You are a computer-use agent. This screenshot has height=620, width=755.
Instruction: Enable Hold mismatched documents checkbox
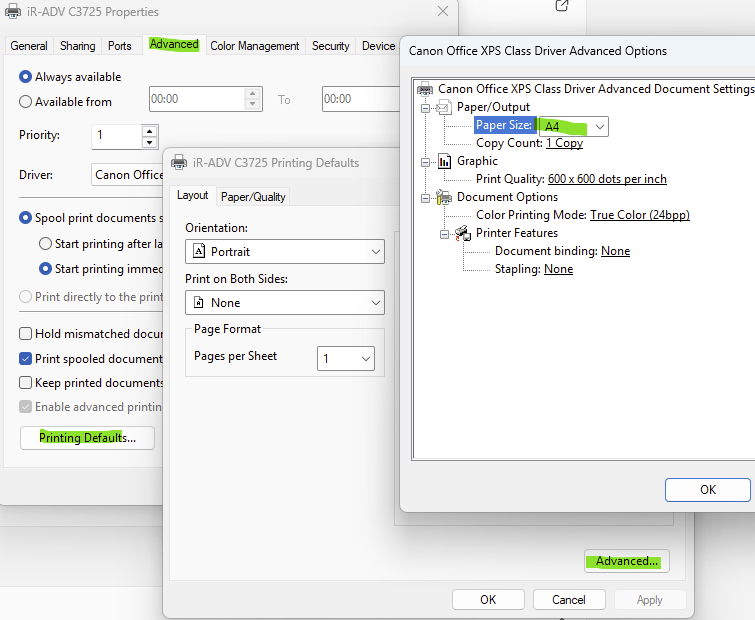click(x=25, y=334)
